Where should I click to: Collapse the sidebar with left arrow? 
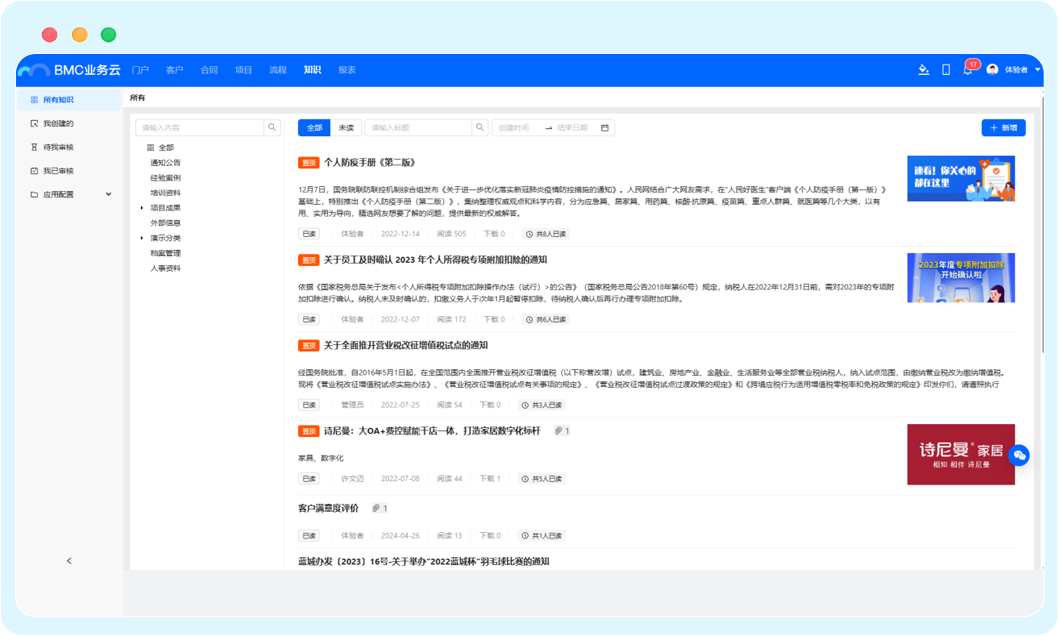tap(69, 561)
